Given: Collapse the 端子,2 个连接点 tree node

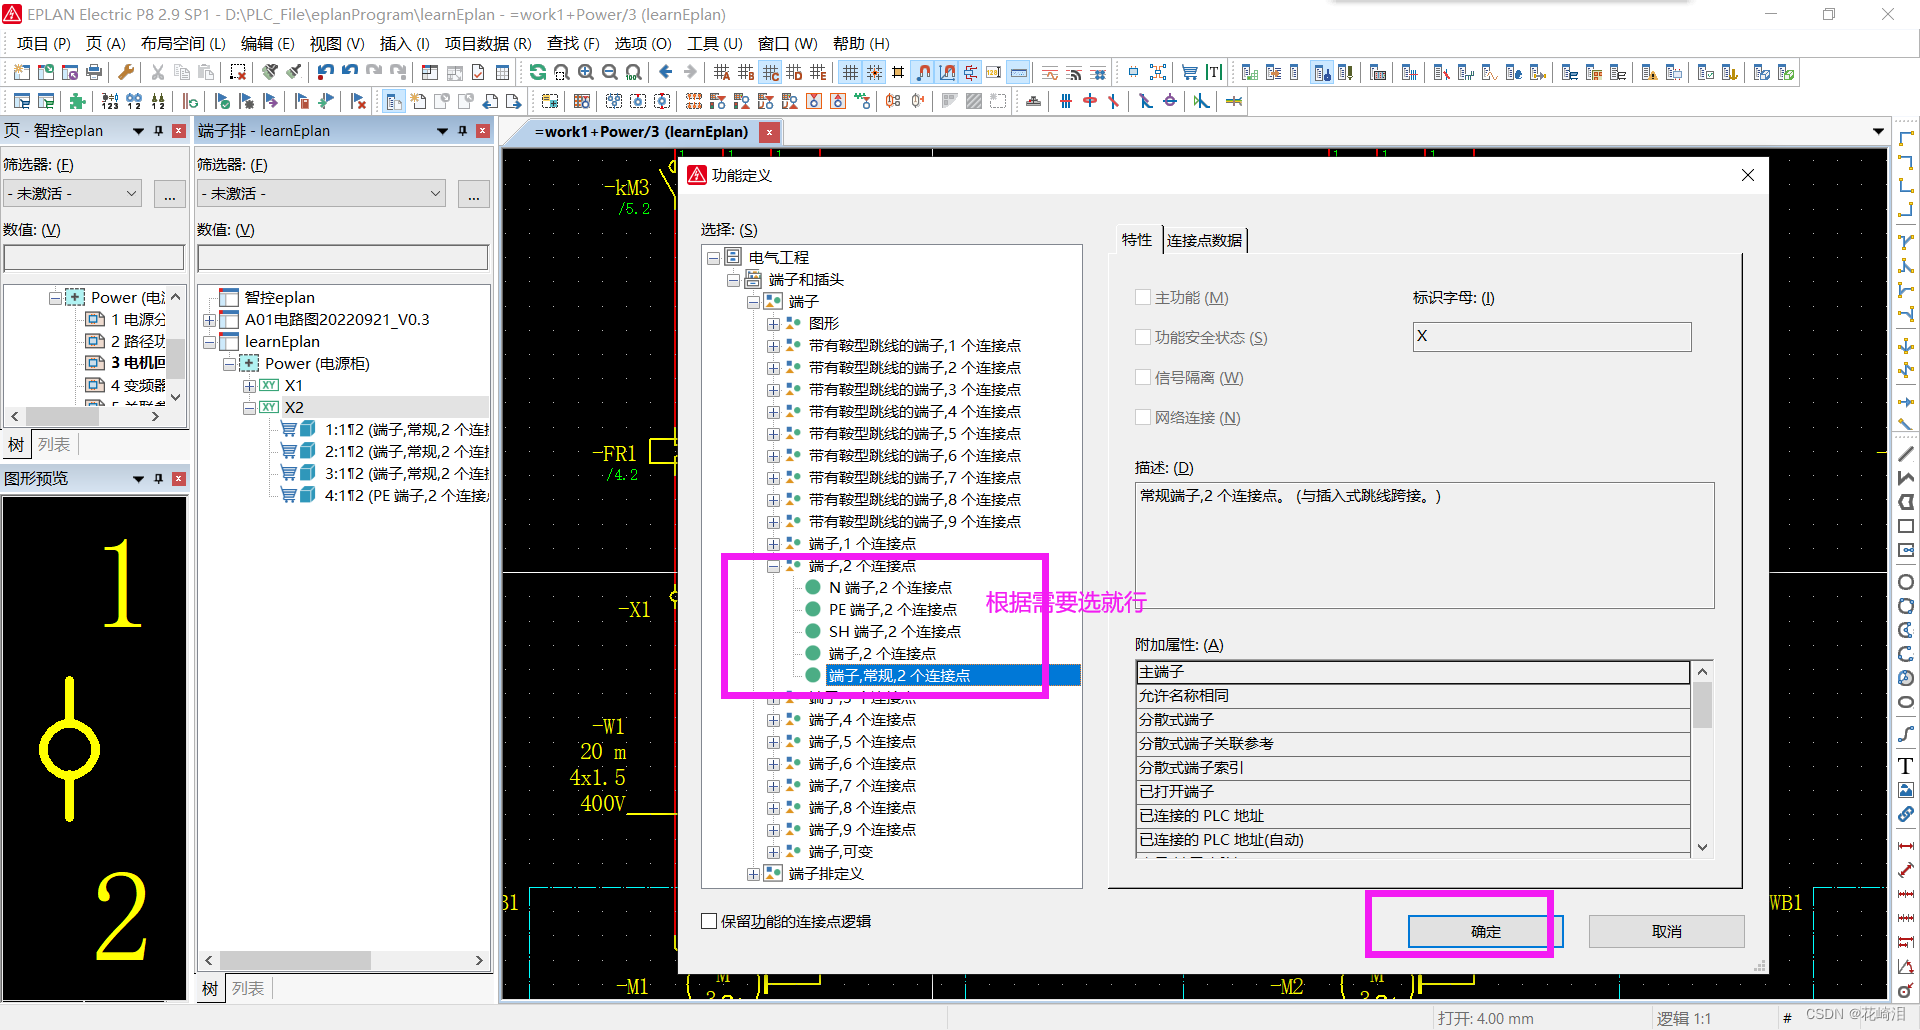Looking at the screenshot, I should coord(773,566).
